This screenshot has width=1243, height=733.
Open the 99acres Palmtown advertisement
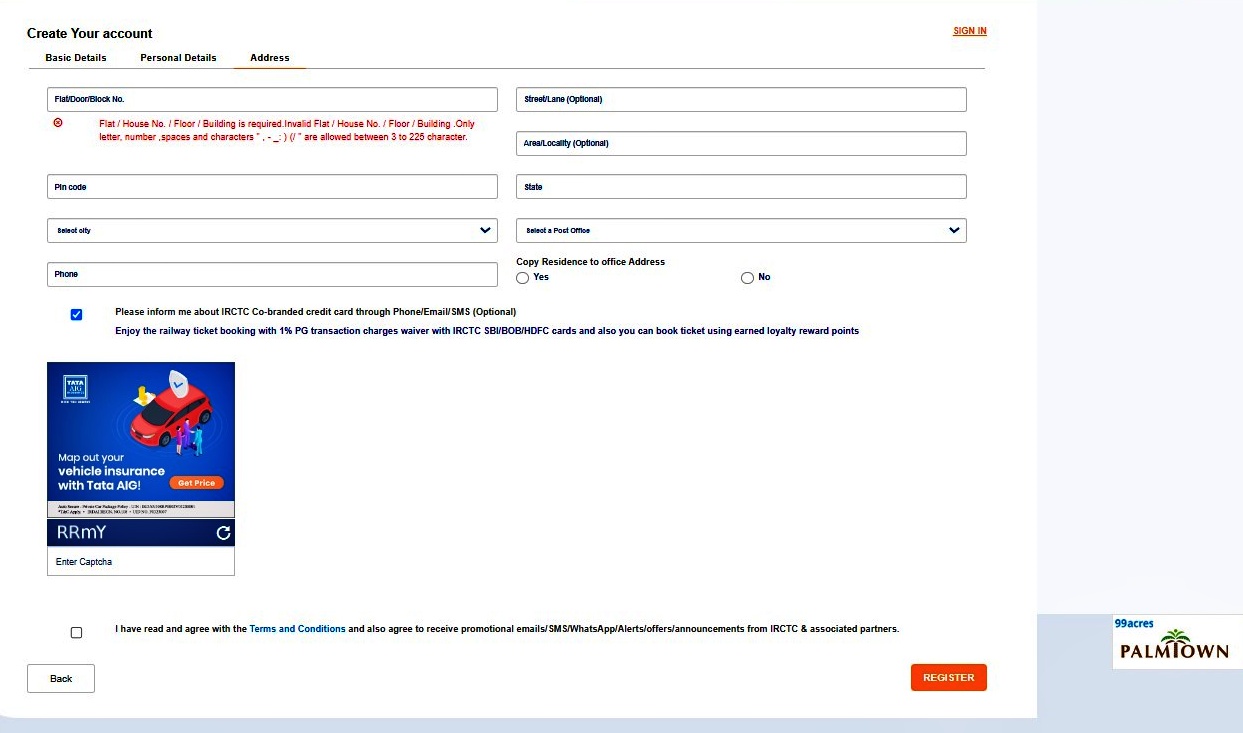(1176, 642)
